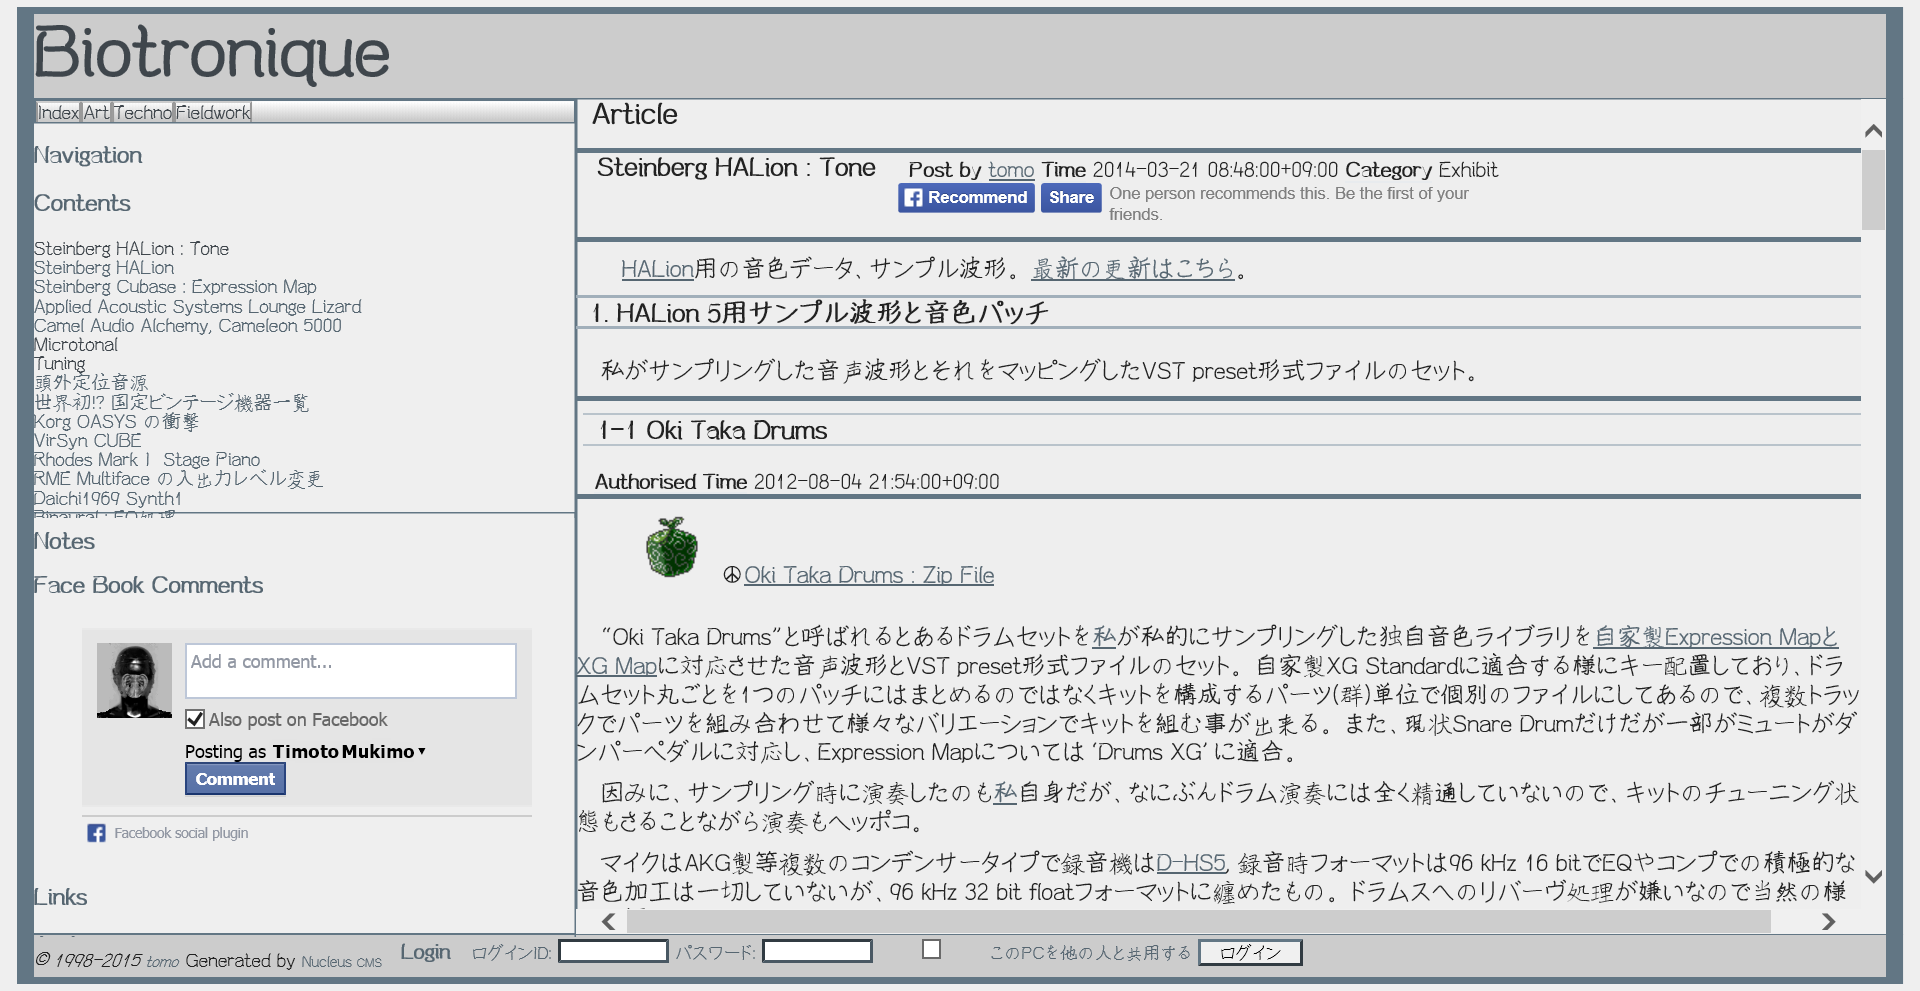Click the commenter profile avatar picture
Viewport: 1920px width, 991px height.
134,680
